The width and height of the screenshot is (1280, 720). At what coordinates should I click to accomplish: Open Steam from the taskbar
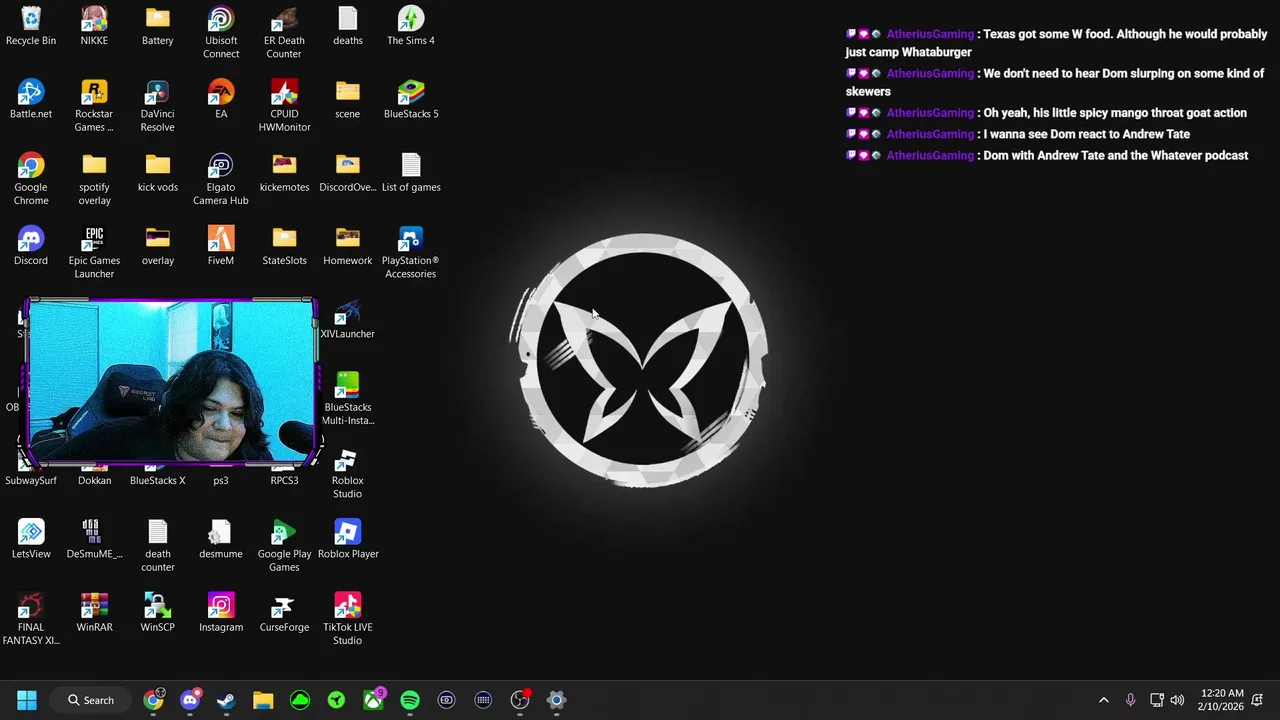coord(226,700)
